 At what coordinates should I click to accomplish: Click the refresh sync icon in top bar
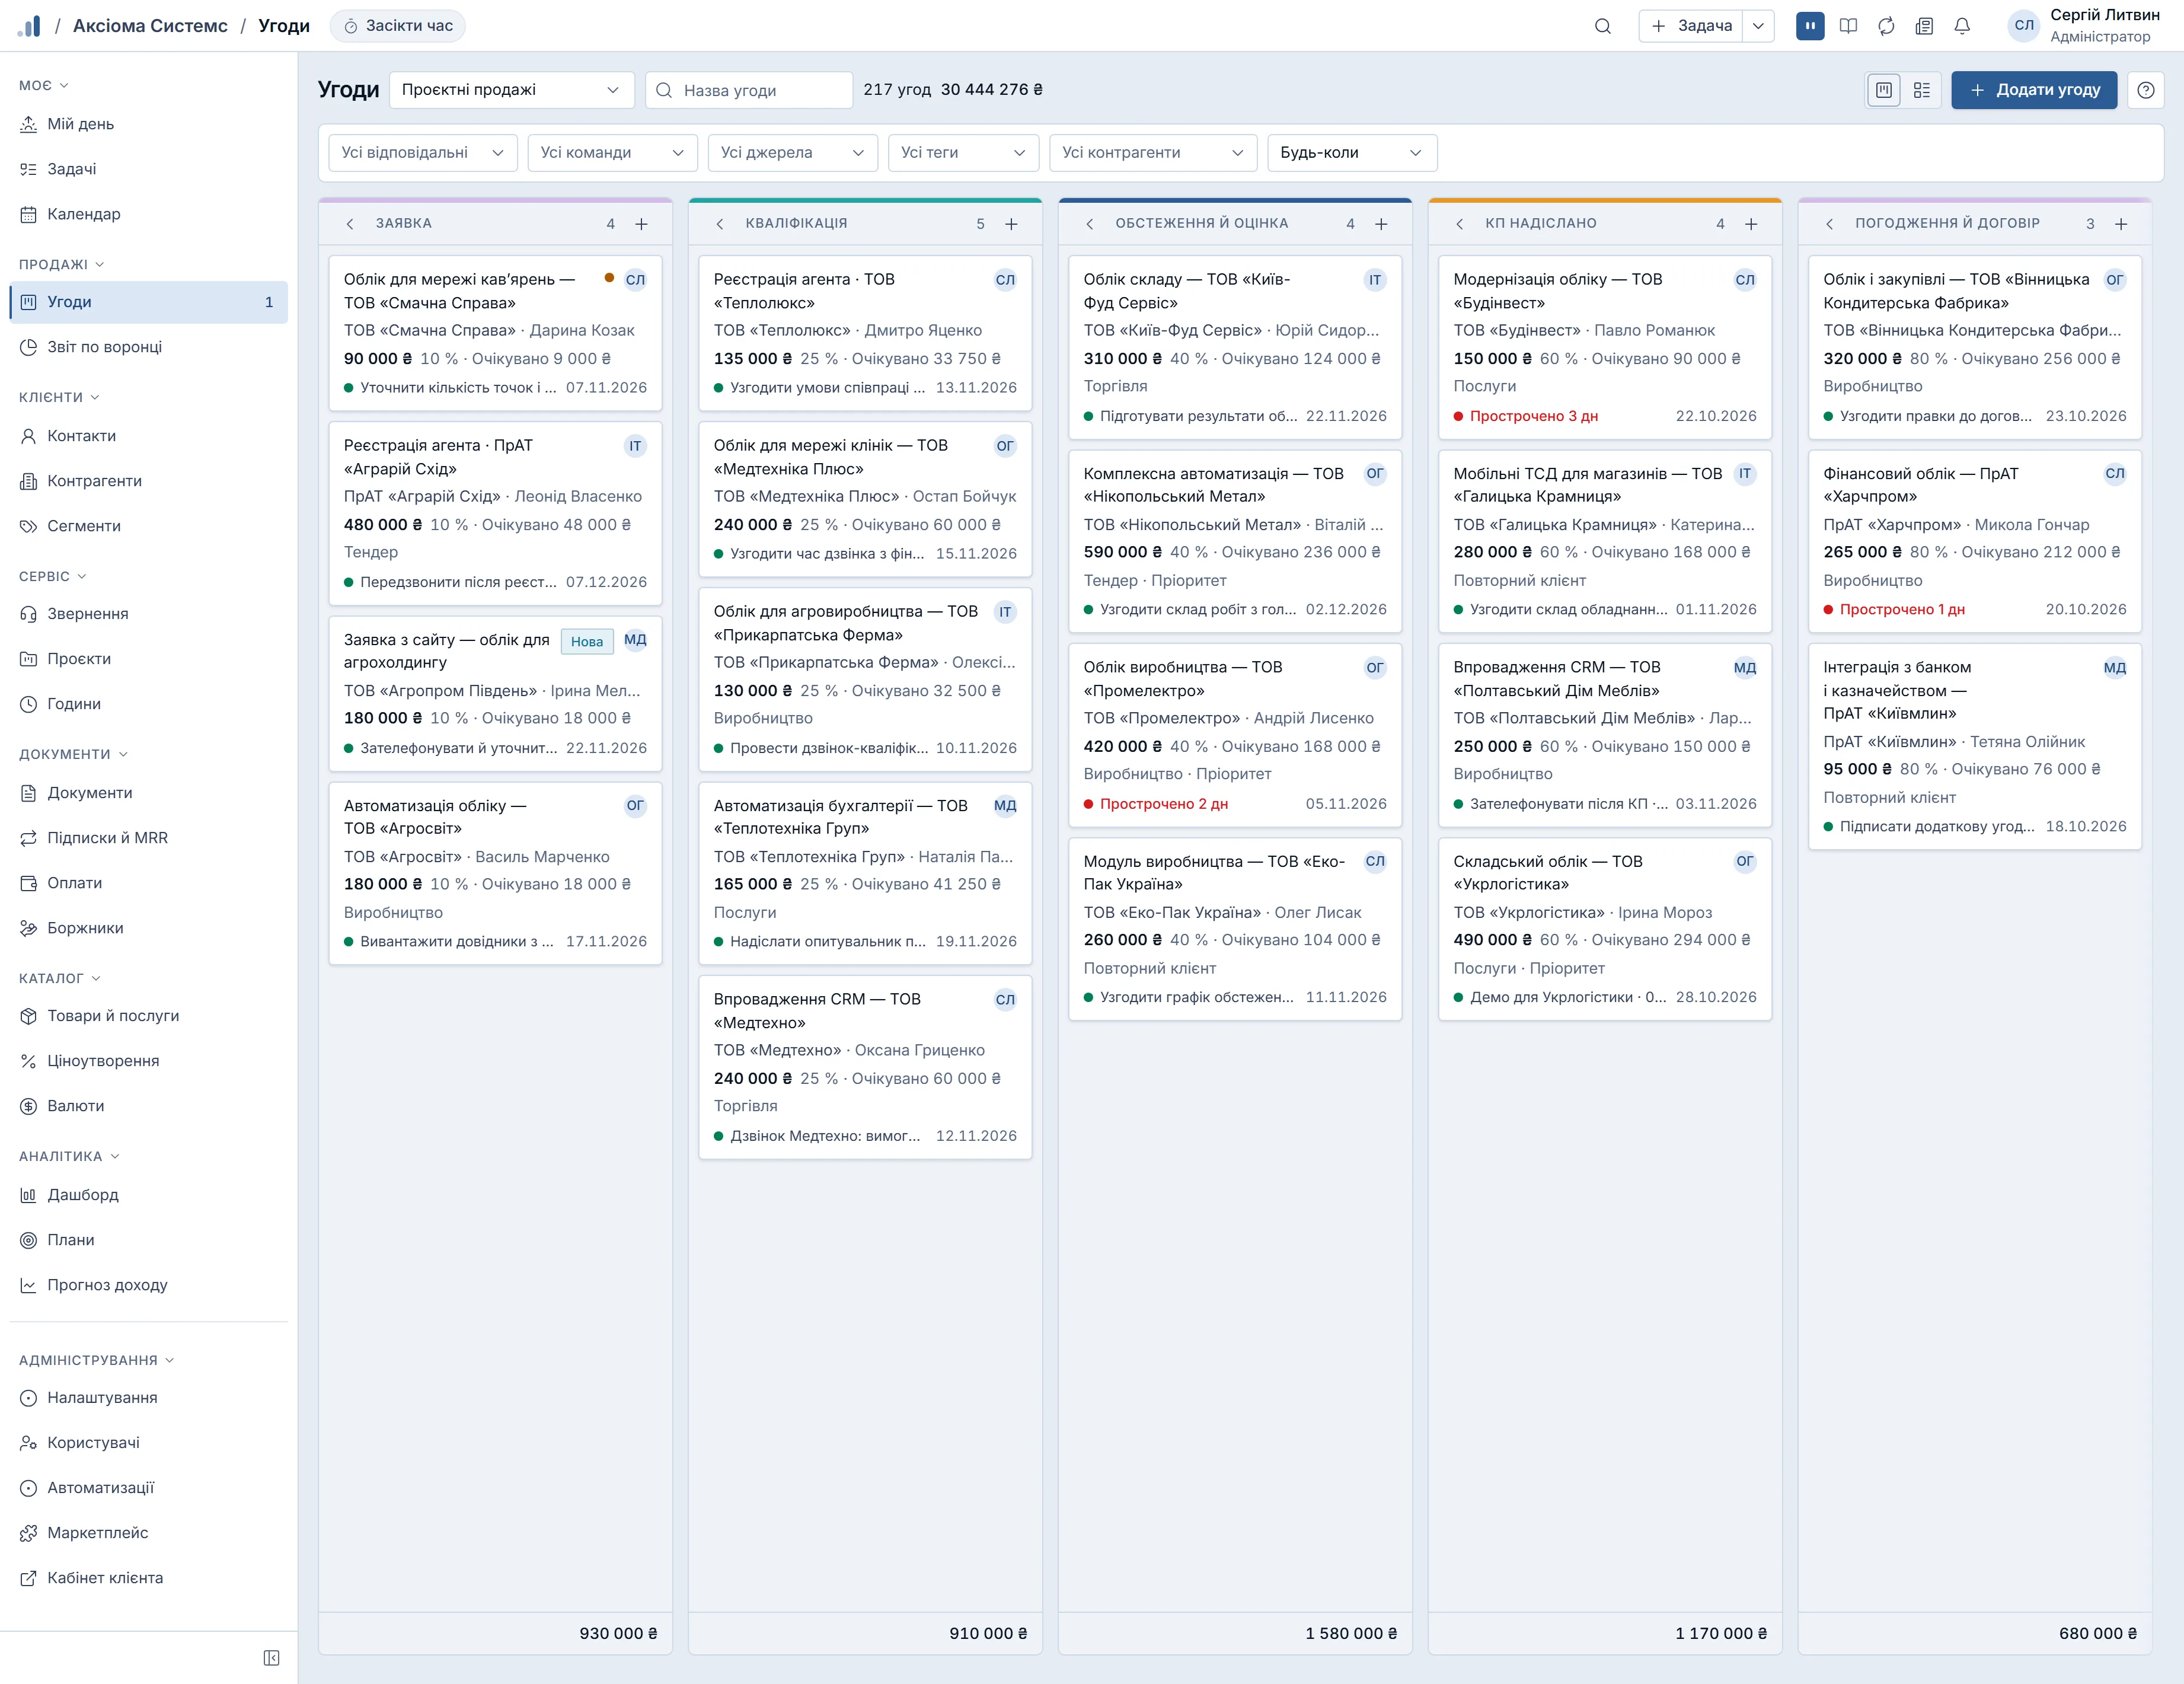click(x=1886, y=26)
